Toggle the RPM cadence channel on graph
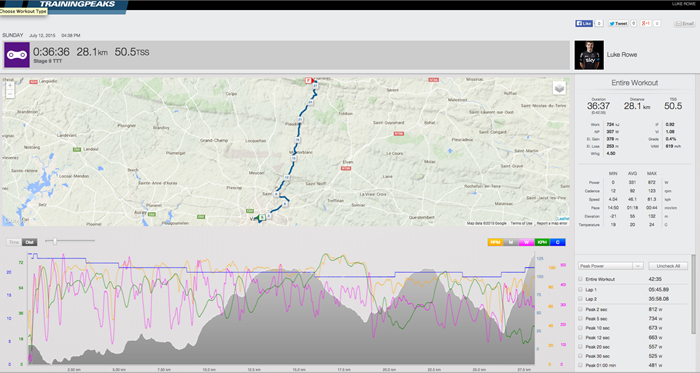 pyautogui.click(x=495, y=242)
